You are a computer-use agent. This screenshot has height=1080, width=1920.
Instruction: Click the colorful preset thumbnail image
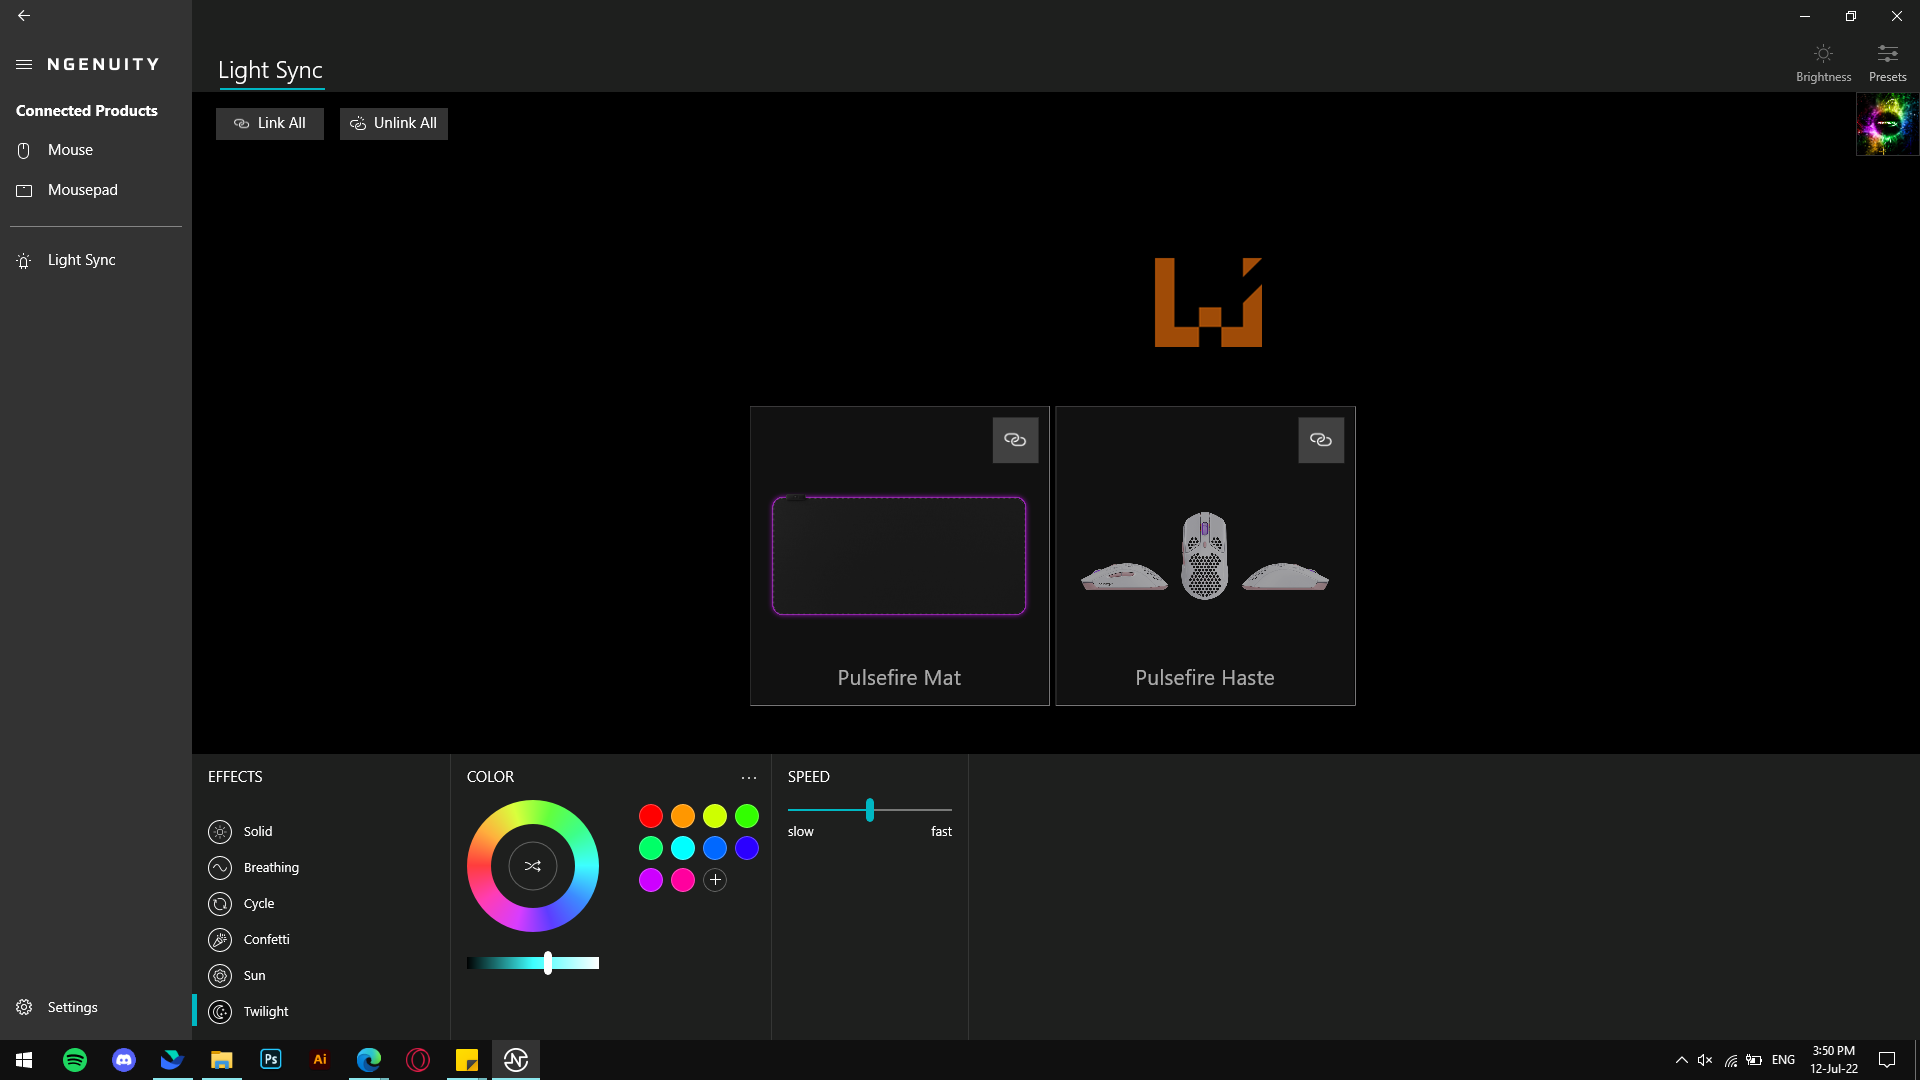pos(1887,124)
